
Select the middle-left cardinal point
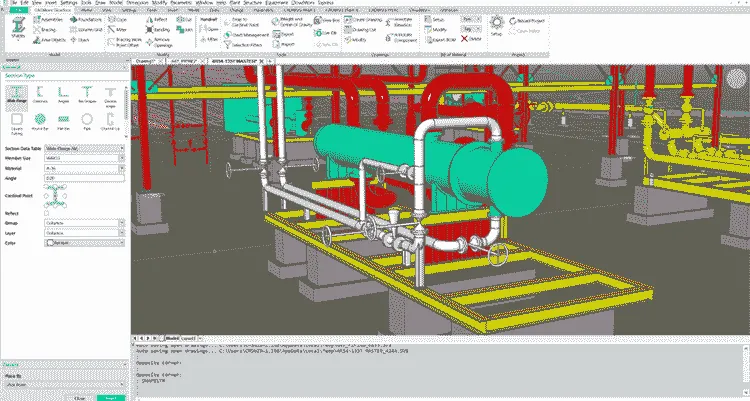(x=46, y=196)
